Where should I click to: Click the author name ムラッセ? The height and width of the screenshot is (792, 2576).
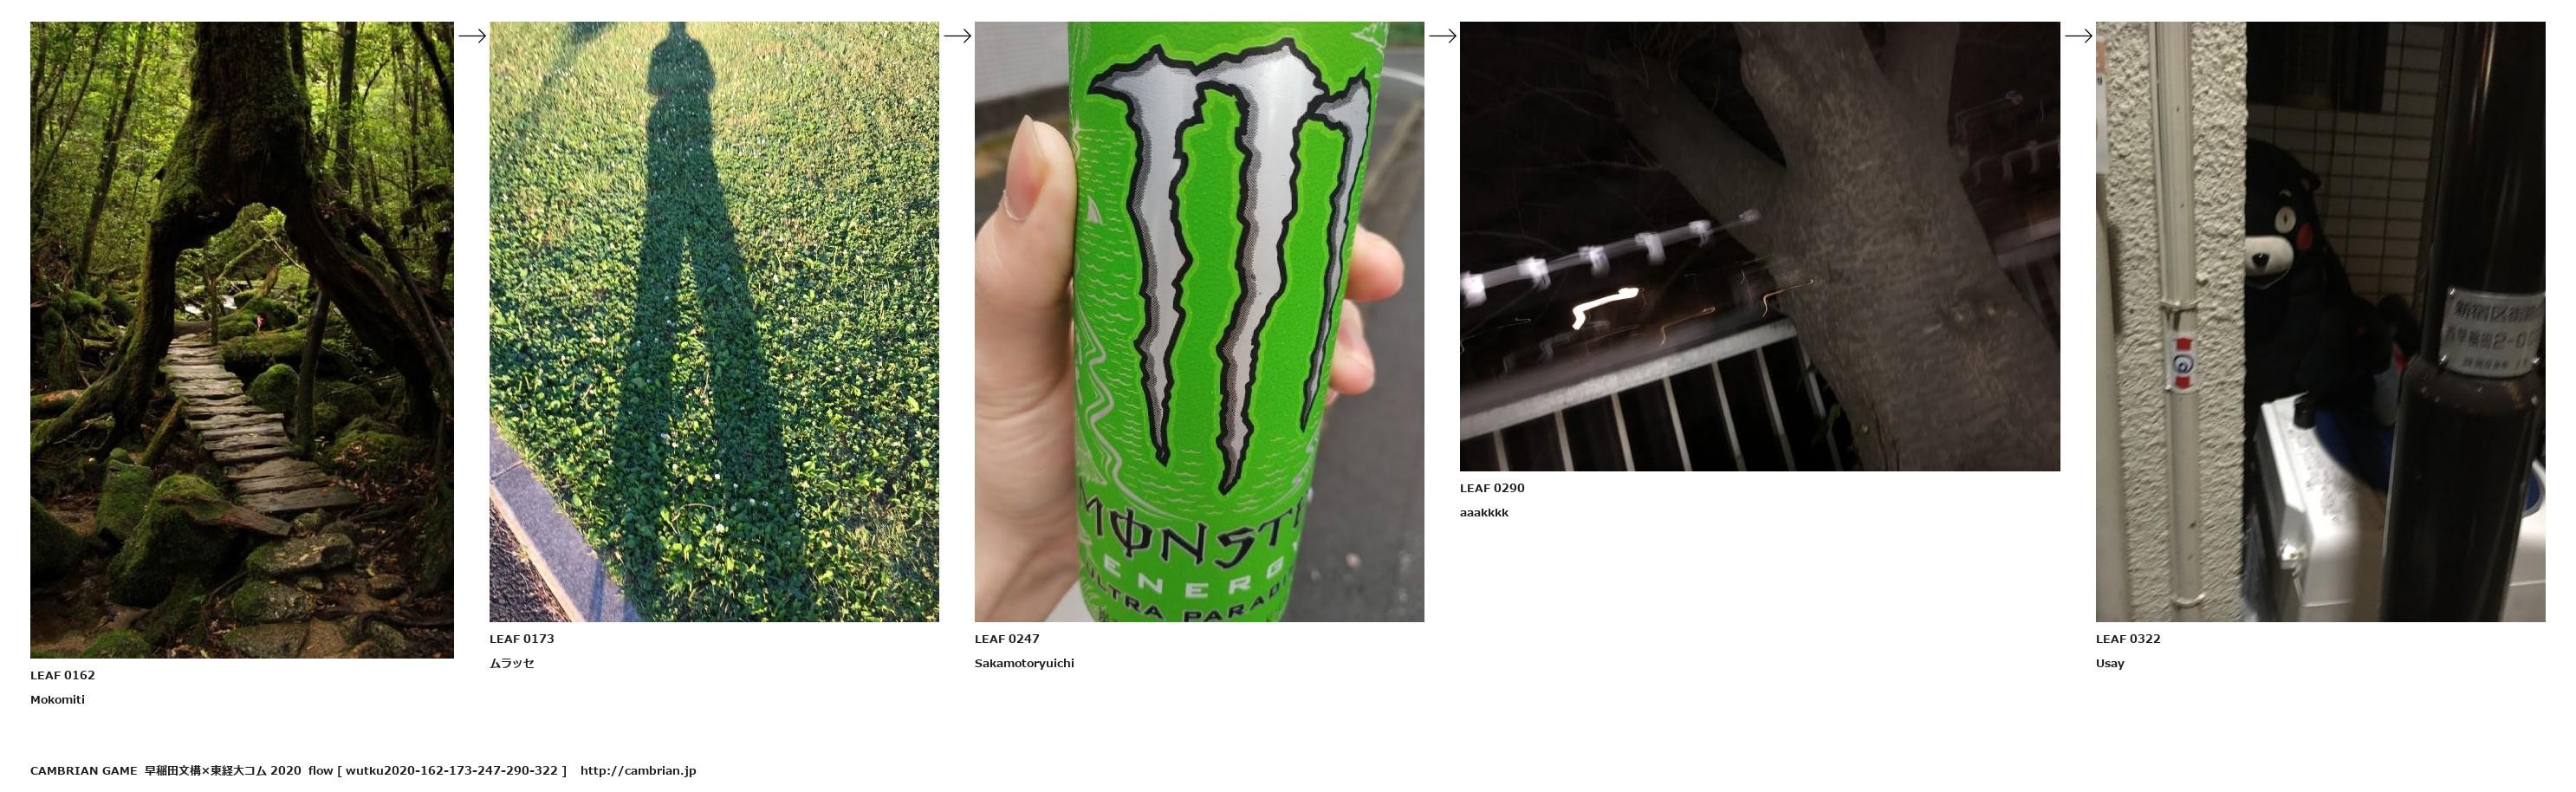512,663
